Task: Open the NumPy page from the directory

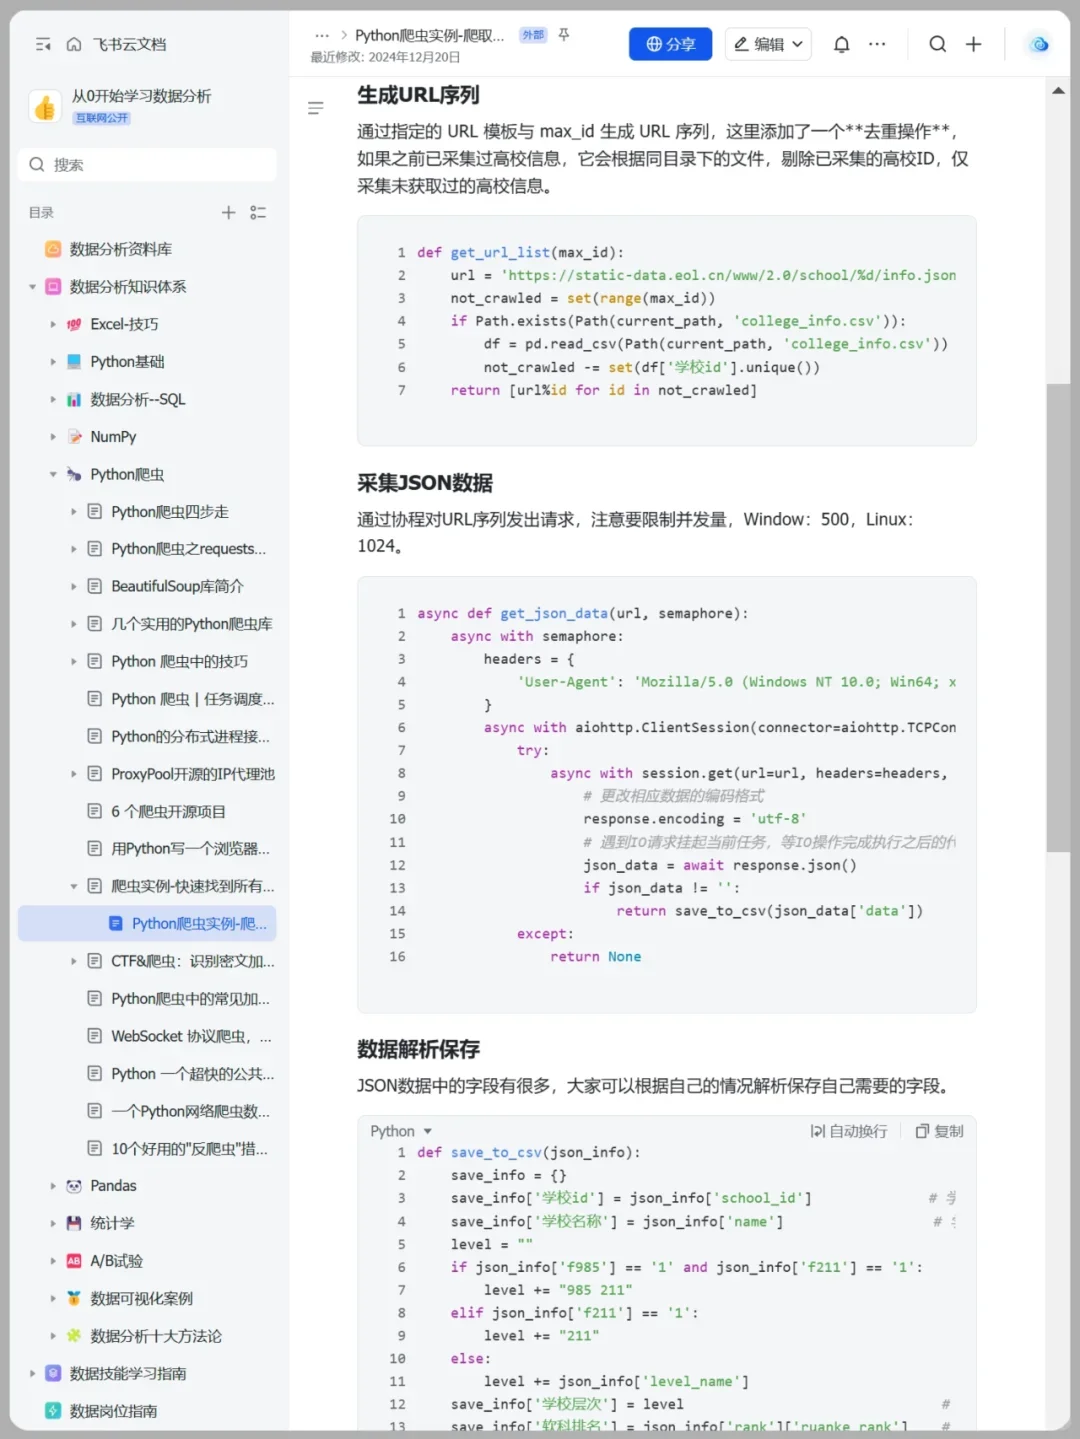Action: pyautogui.click(x=114, y=436)
